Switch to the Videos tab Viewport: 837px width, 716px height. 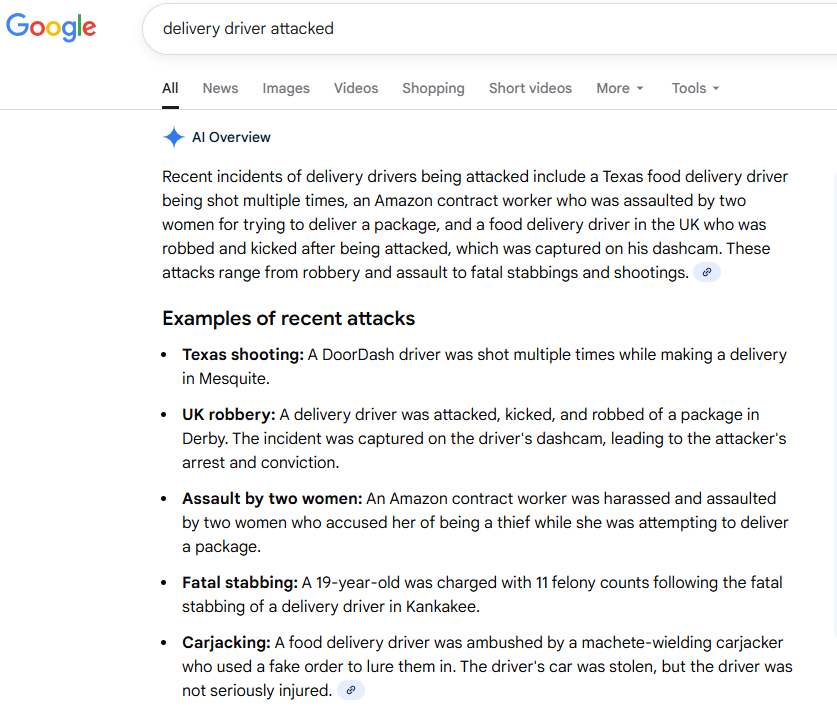coord(356,88)
